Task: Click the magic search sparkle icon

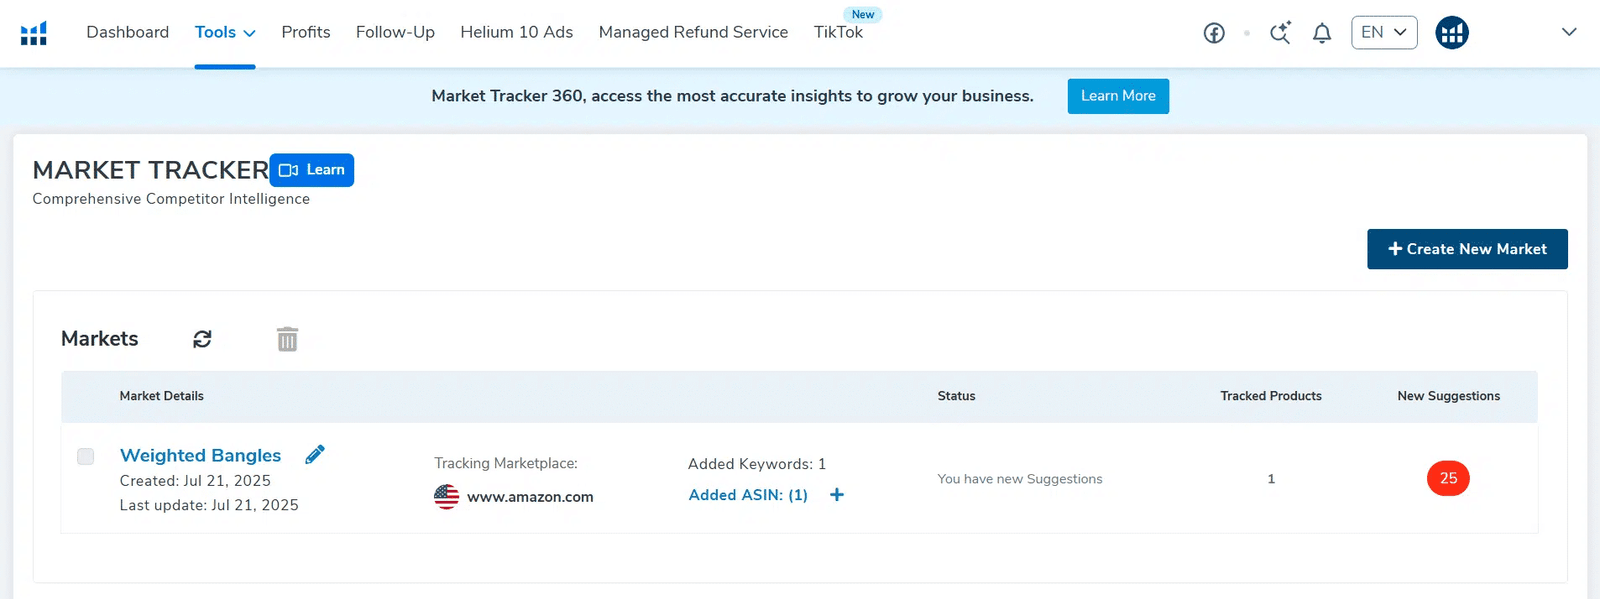Action: point(1280,33)
